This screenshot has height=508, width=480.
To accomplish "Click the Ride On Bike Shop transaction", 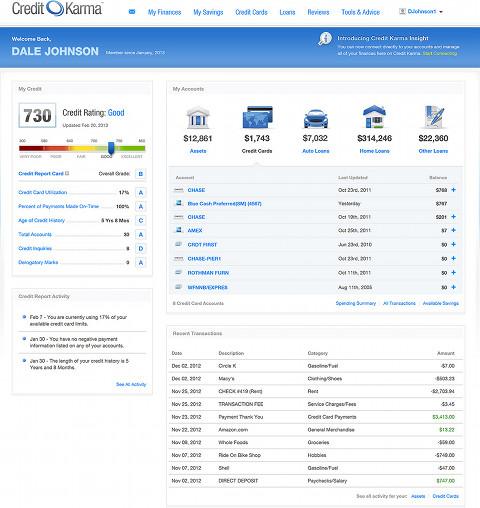I will coord(239,455).
